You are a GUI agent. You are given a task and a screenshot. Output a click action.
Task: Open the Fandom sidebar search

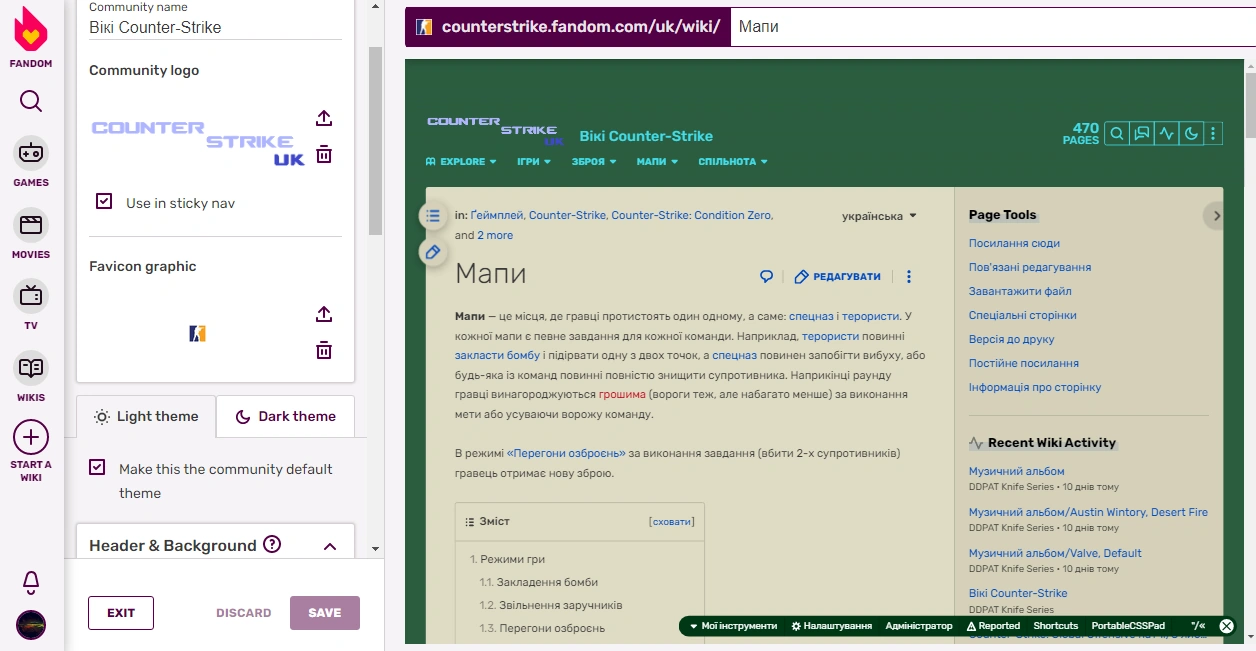(31, 101)
